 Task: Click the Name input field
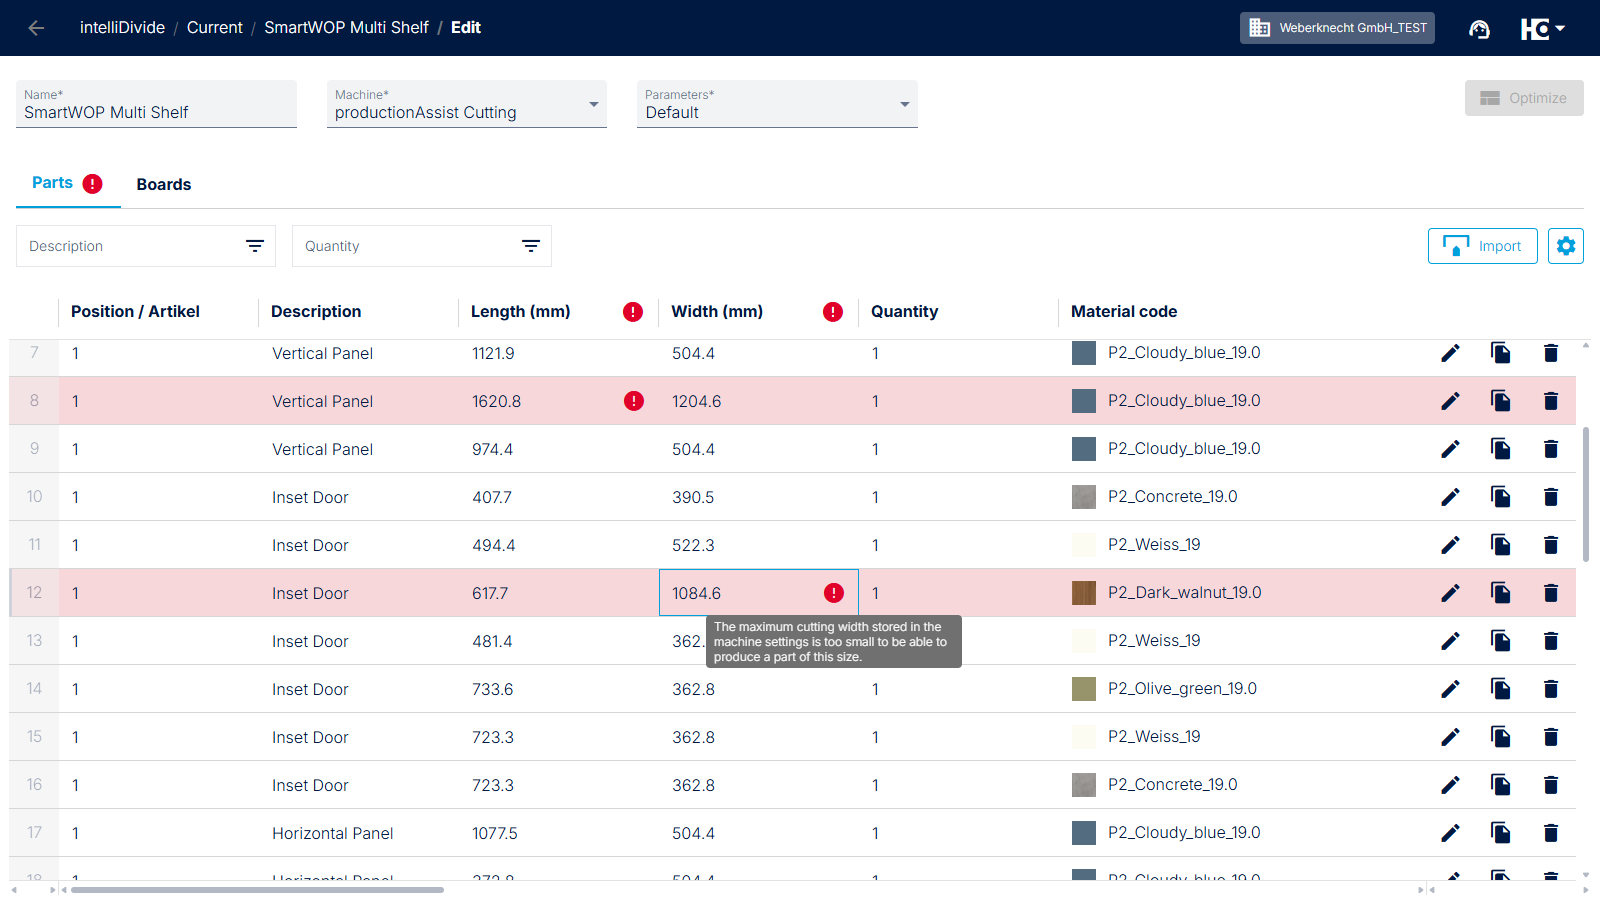[x=156, y=112]
